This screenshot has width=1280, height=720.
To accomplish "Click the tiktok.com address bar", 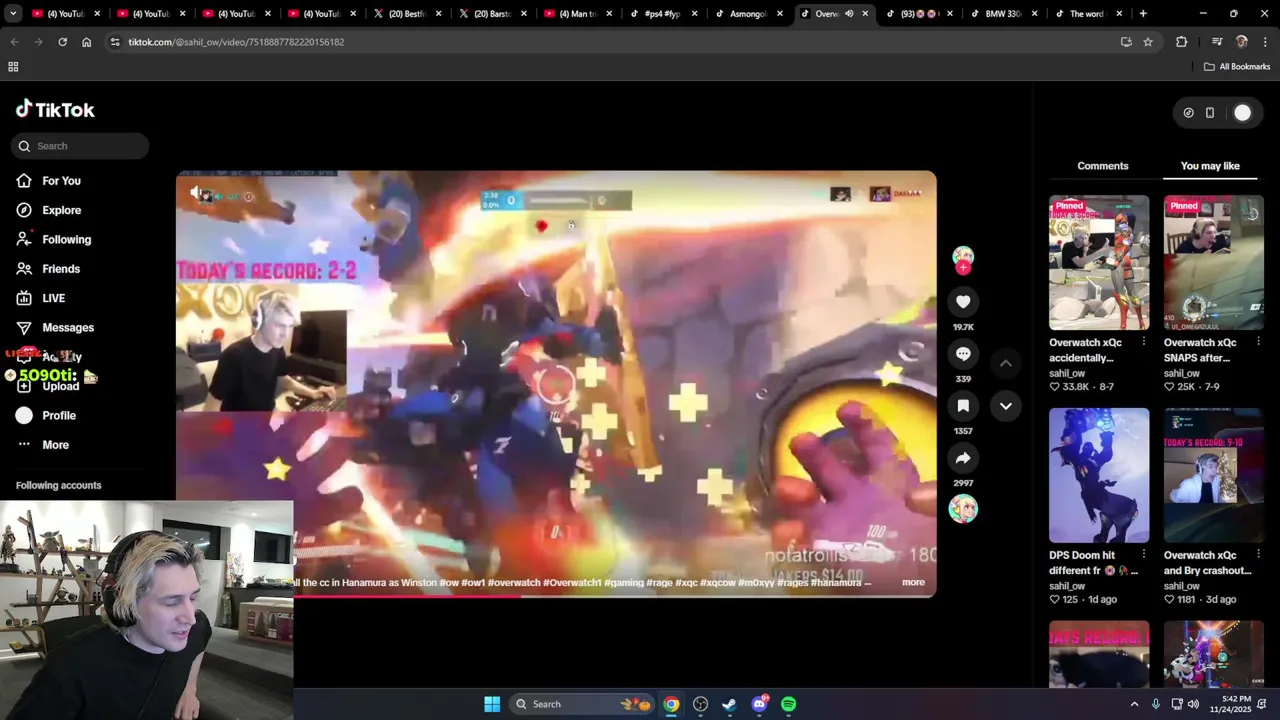I will click(620, 42).
